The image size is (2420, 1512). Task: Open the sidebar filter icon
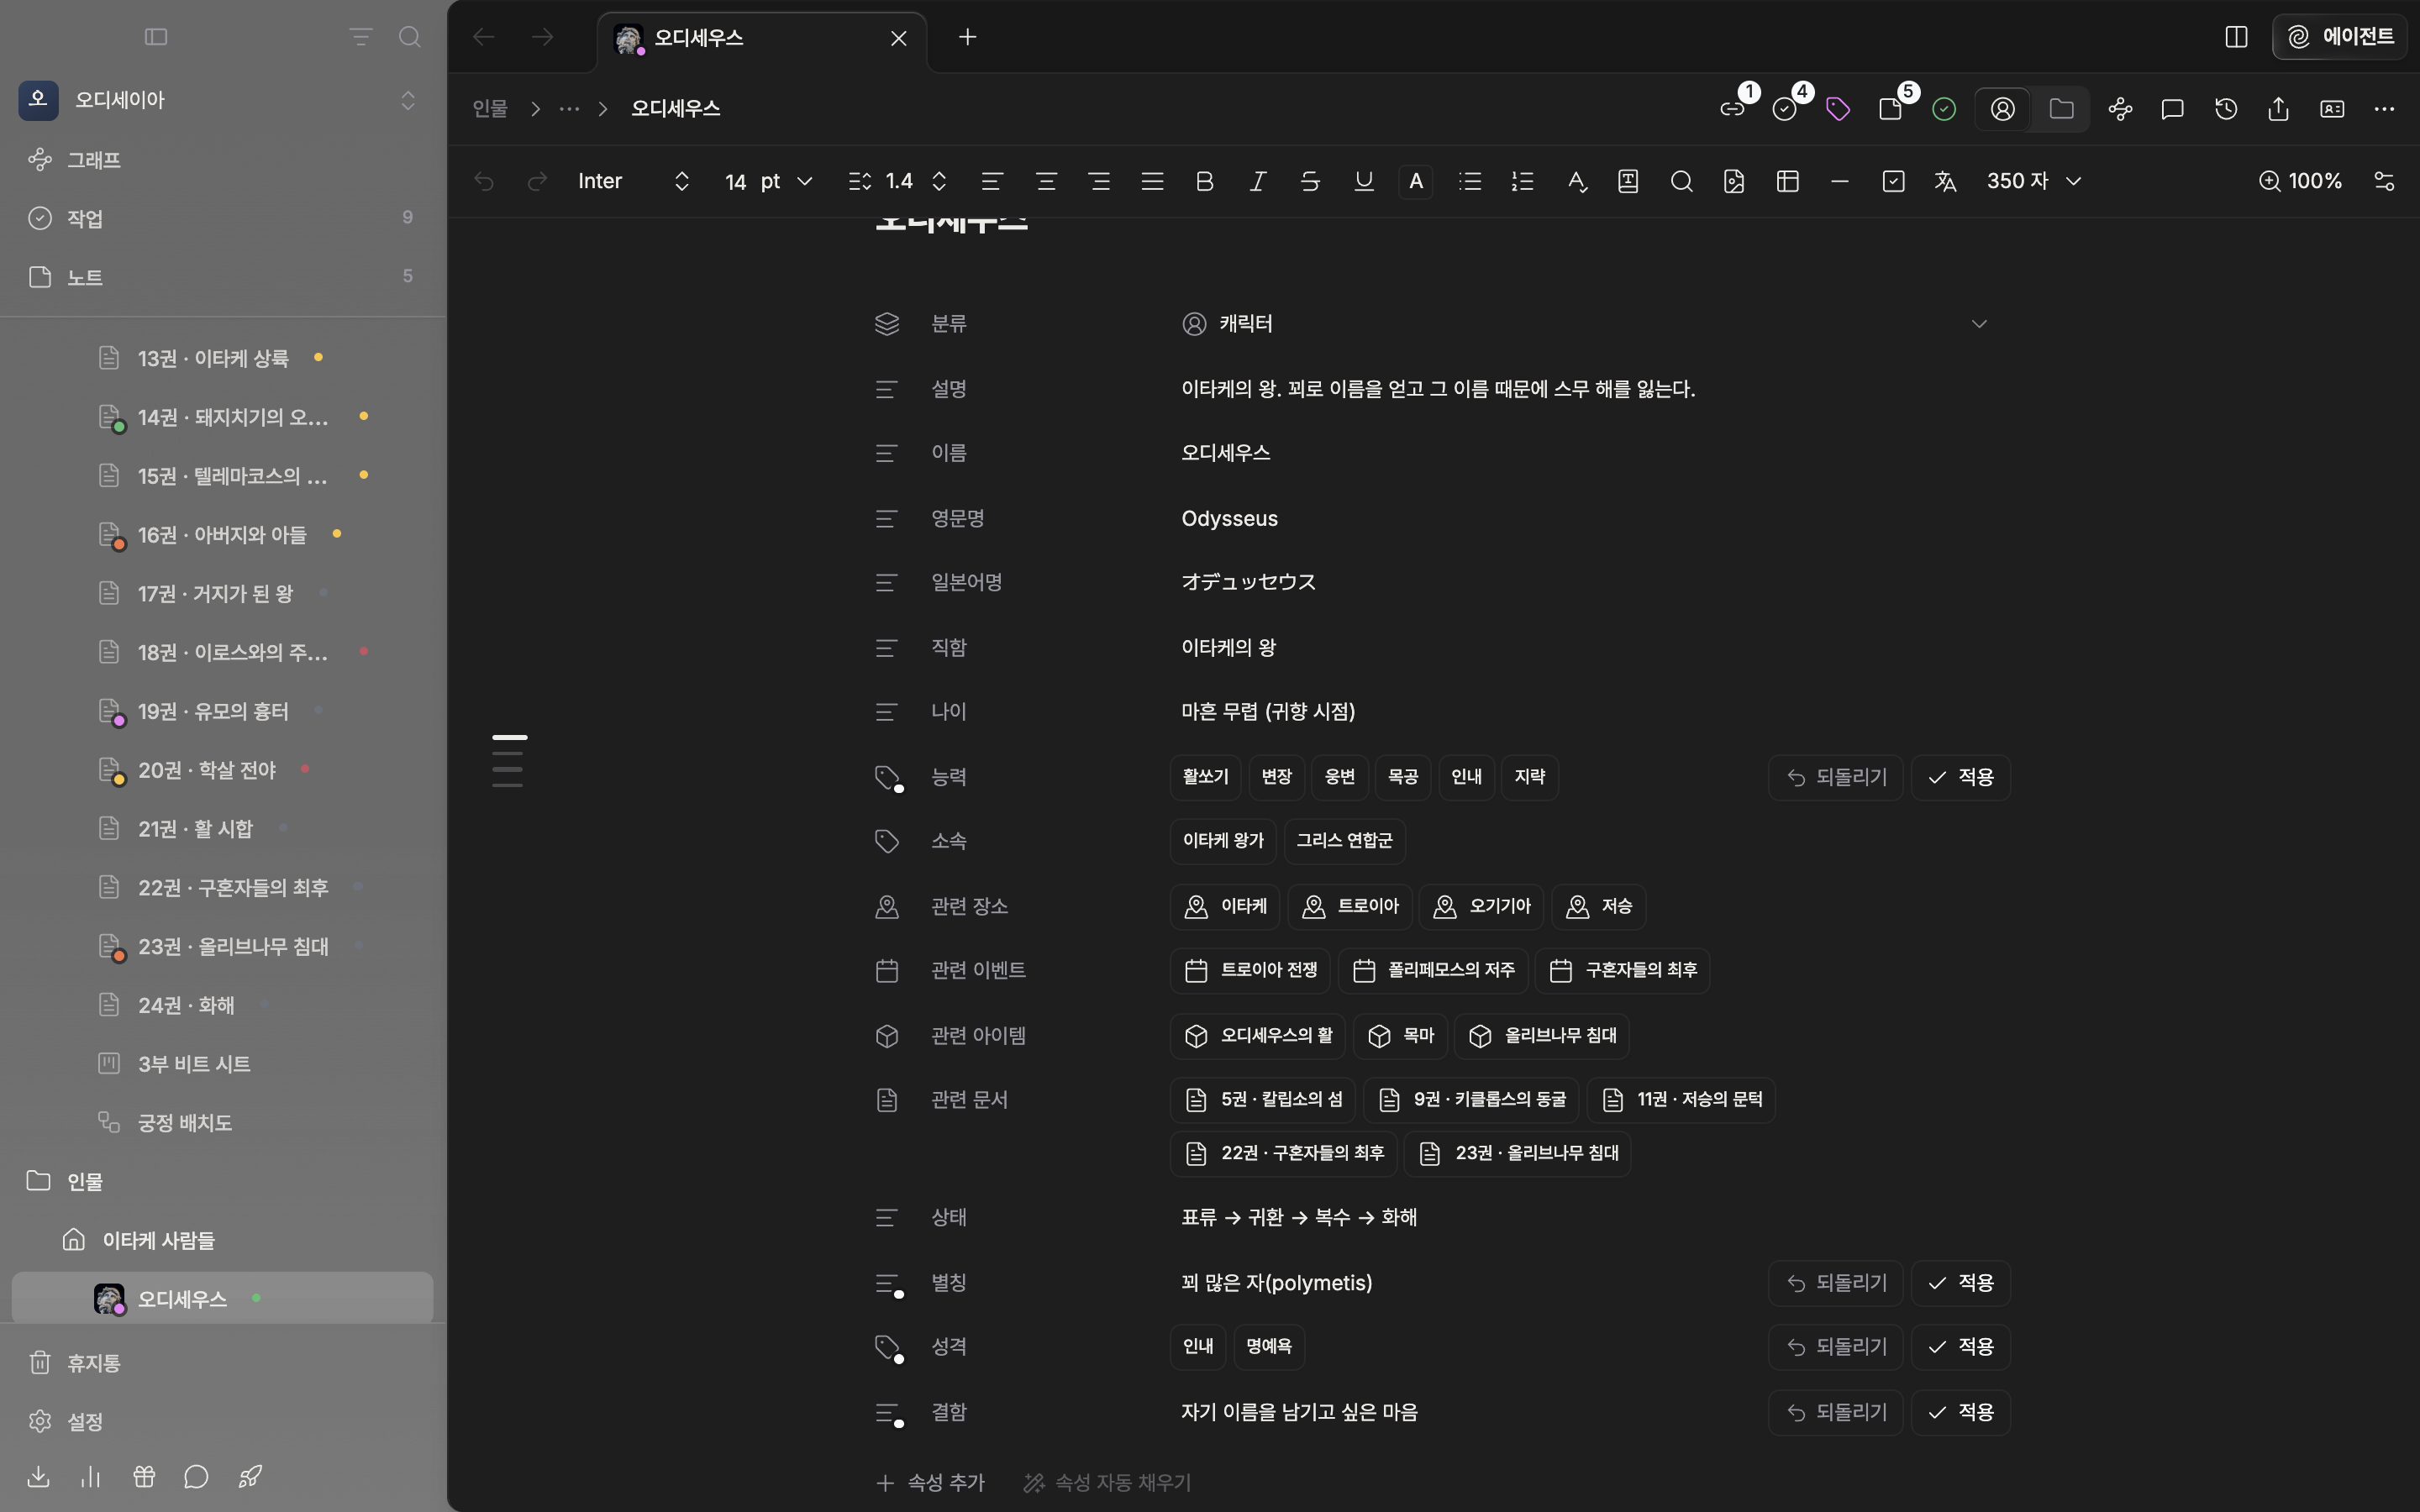[361, 37]
